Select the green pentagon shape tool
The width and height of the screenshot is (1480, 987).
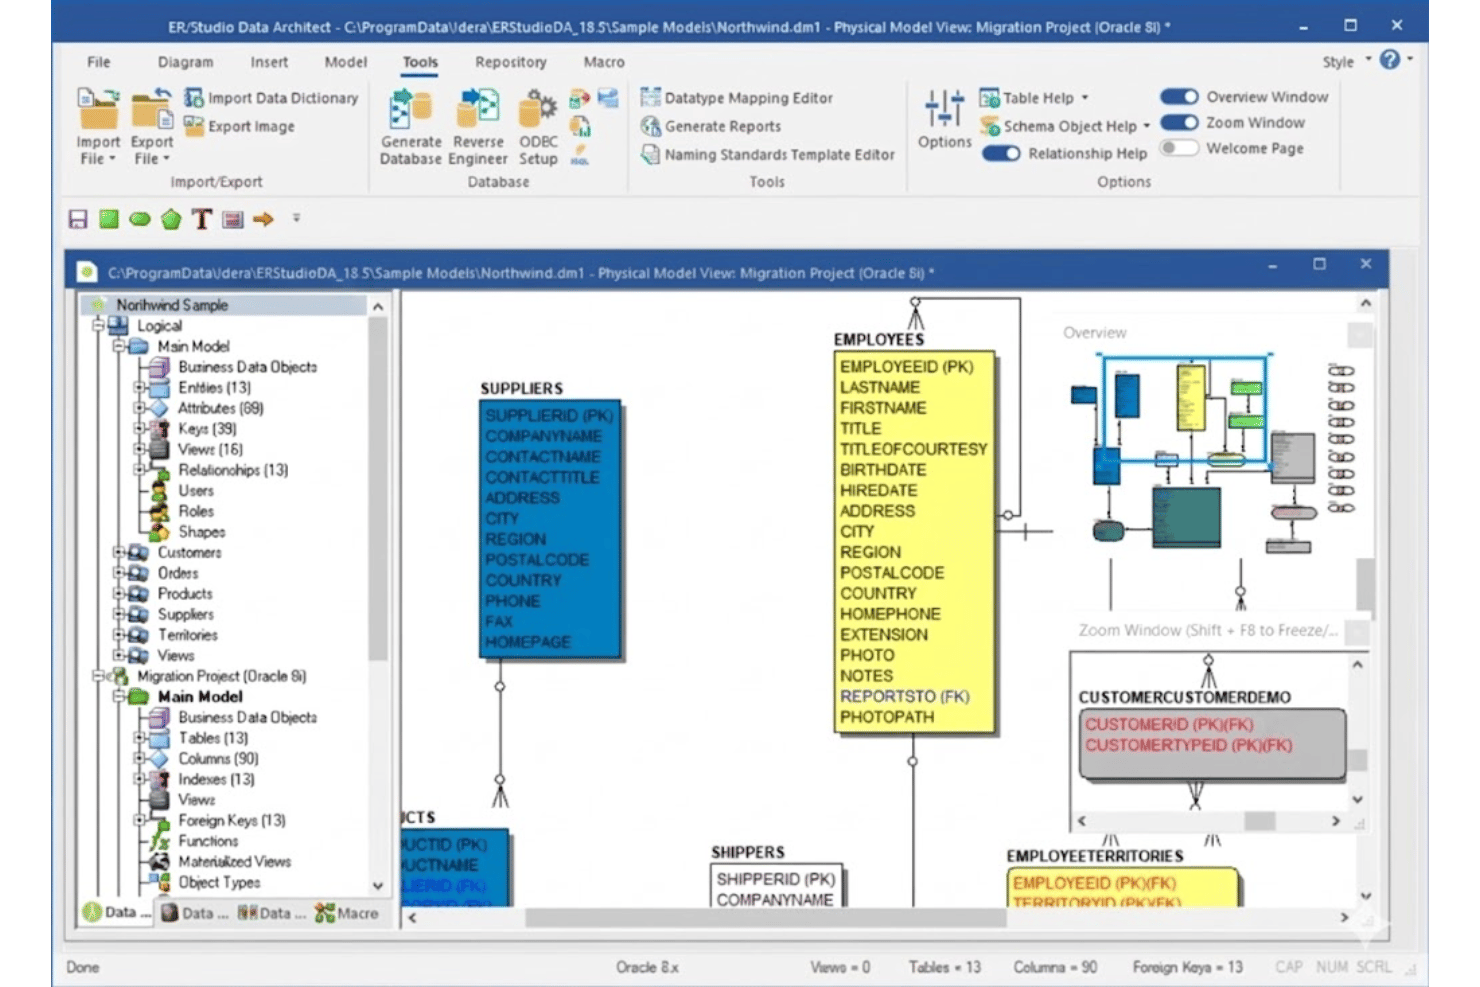coord(171,219)
